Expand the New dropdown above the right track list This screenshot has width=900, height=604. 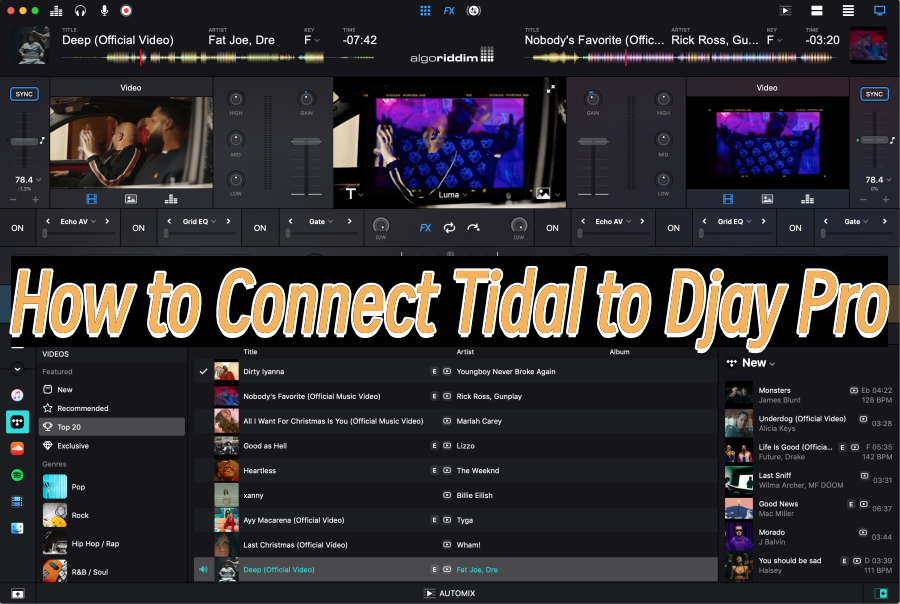(x=758, y=363)
